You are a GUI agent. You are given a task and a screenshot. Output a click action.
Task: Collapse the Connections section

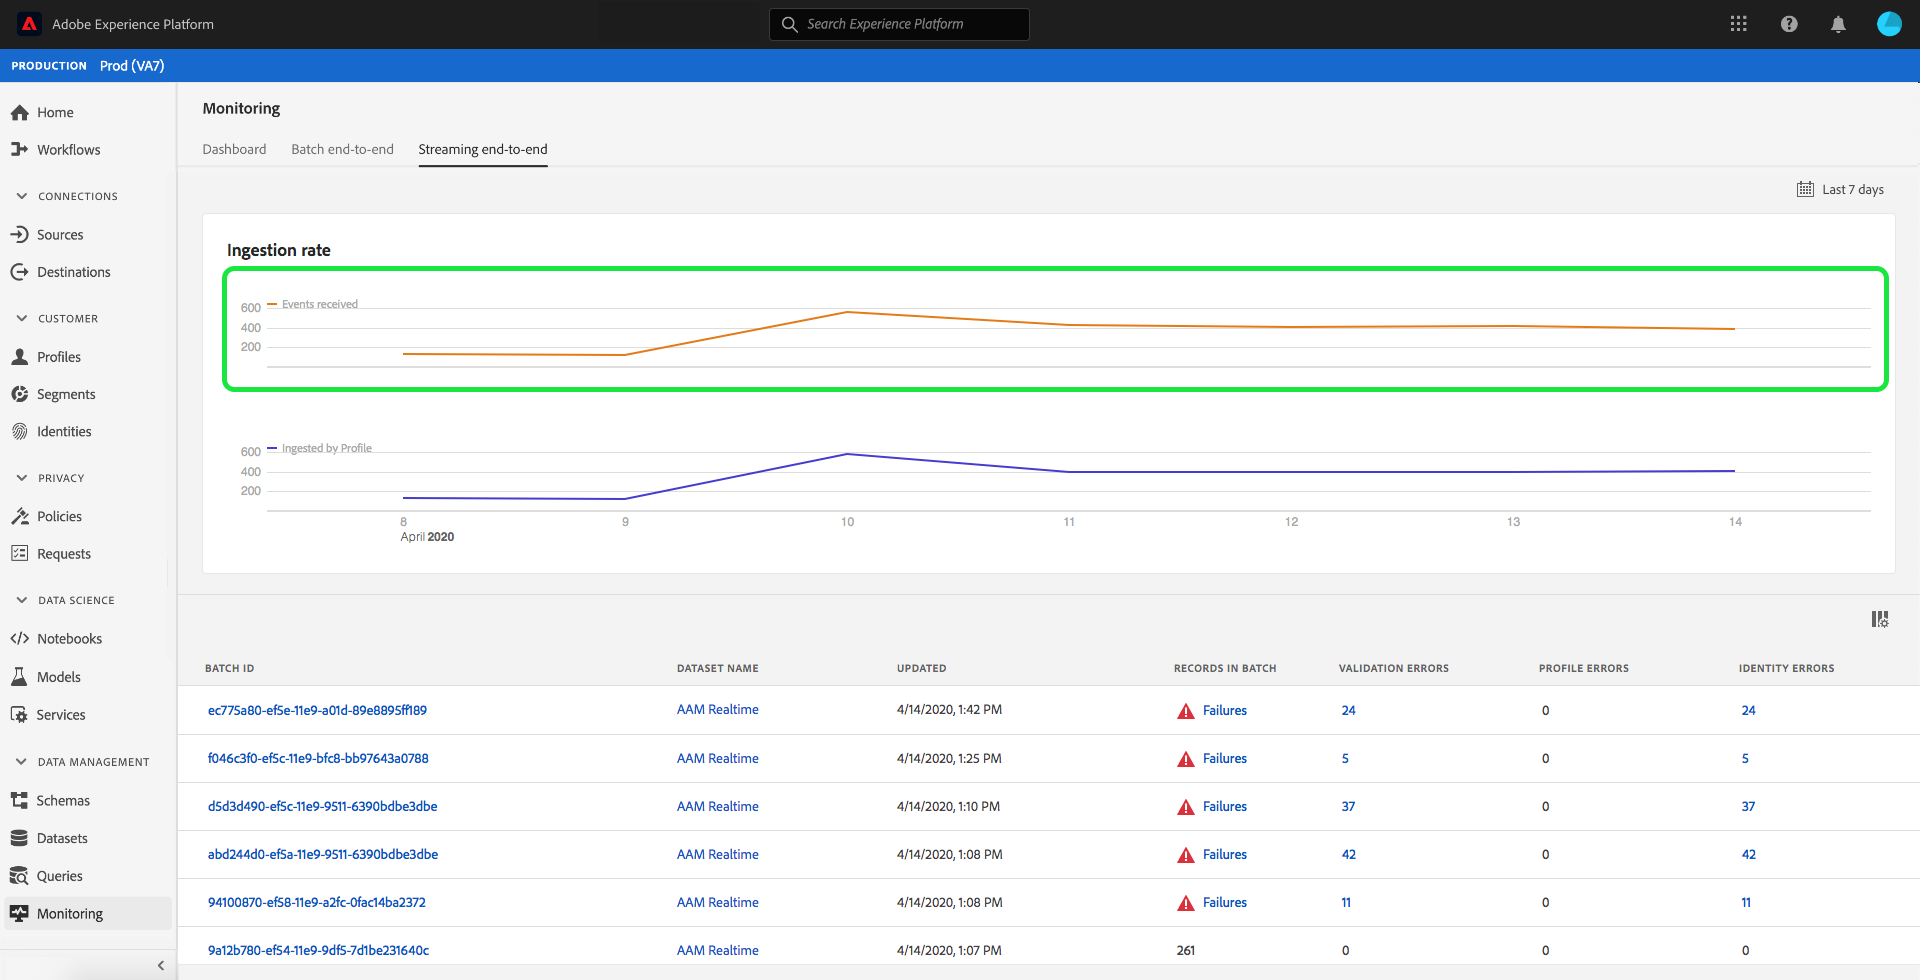[22, 196]
